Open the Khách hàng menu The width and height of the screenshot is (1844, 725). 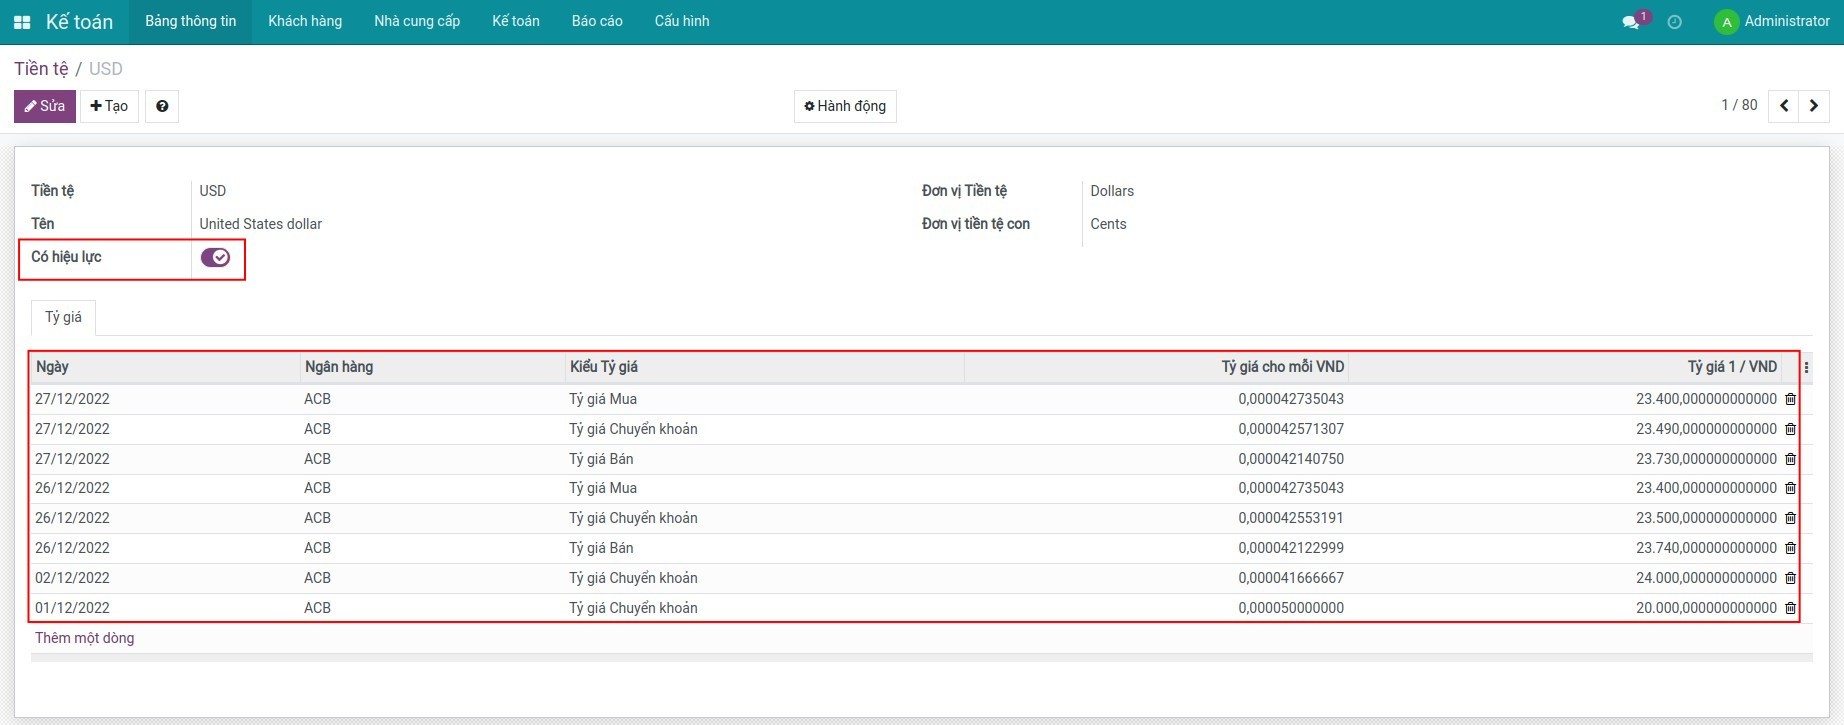(x=305, y=21)
